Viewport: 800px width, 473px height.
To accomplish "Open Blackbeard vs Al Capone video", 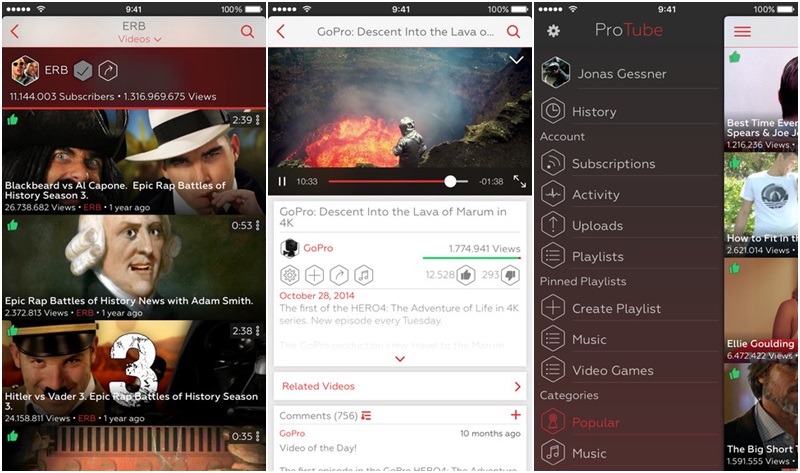I will point(134,161).
